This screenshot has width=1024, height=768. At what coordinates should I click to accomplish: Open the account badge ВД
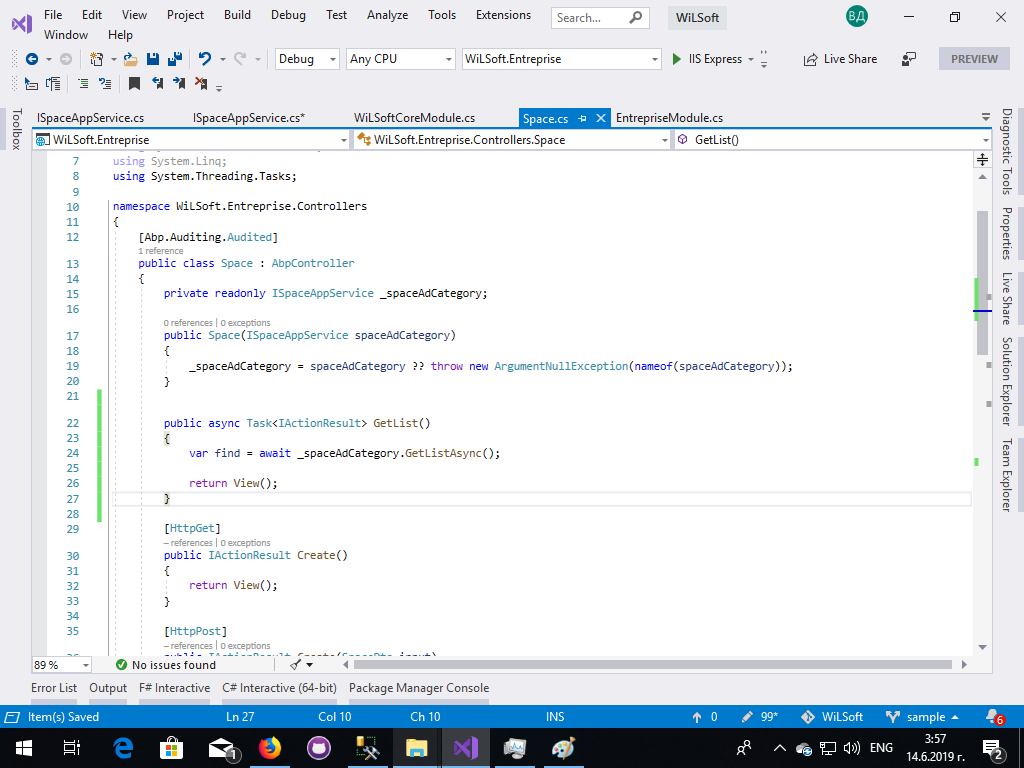856,17
